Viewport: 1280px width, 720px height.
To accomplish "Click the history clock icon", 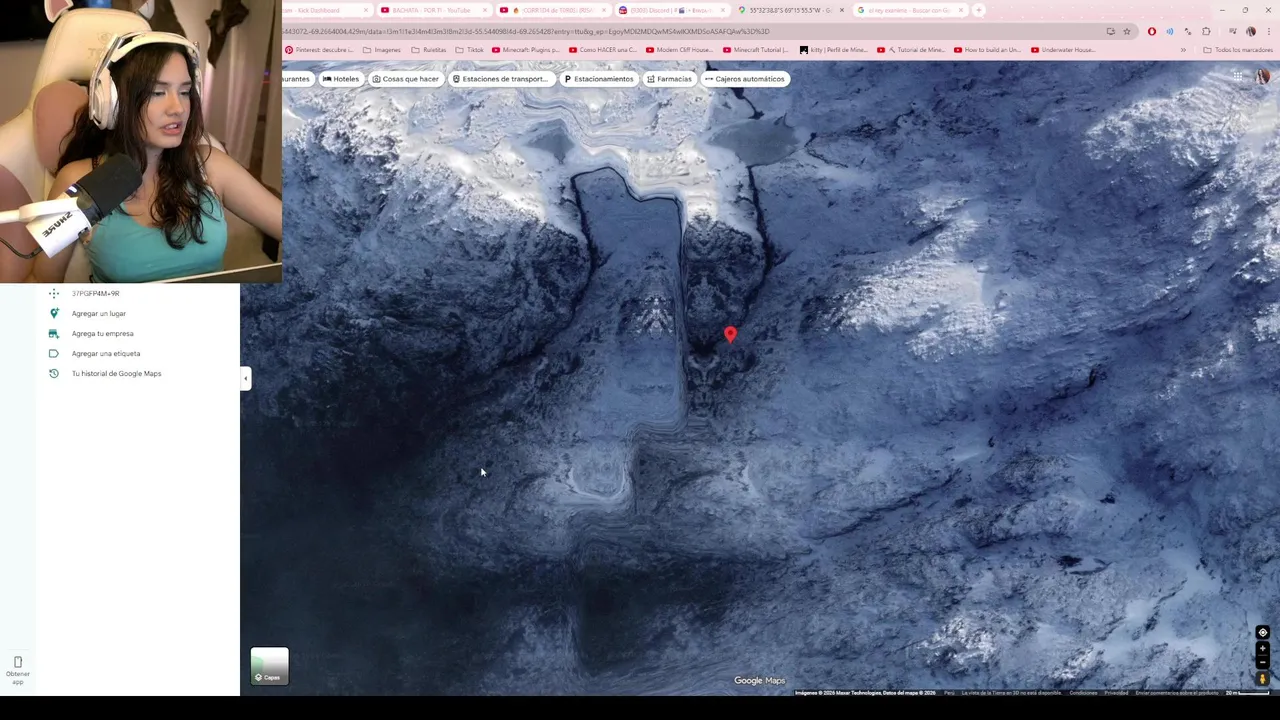I will pos(54,374).
